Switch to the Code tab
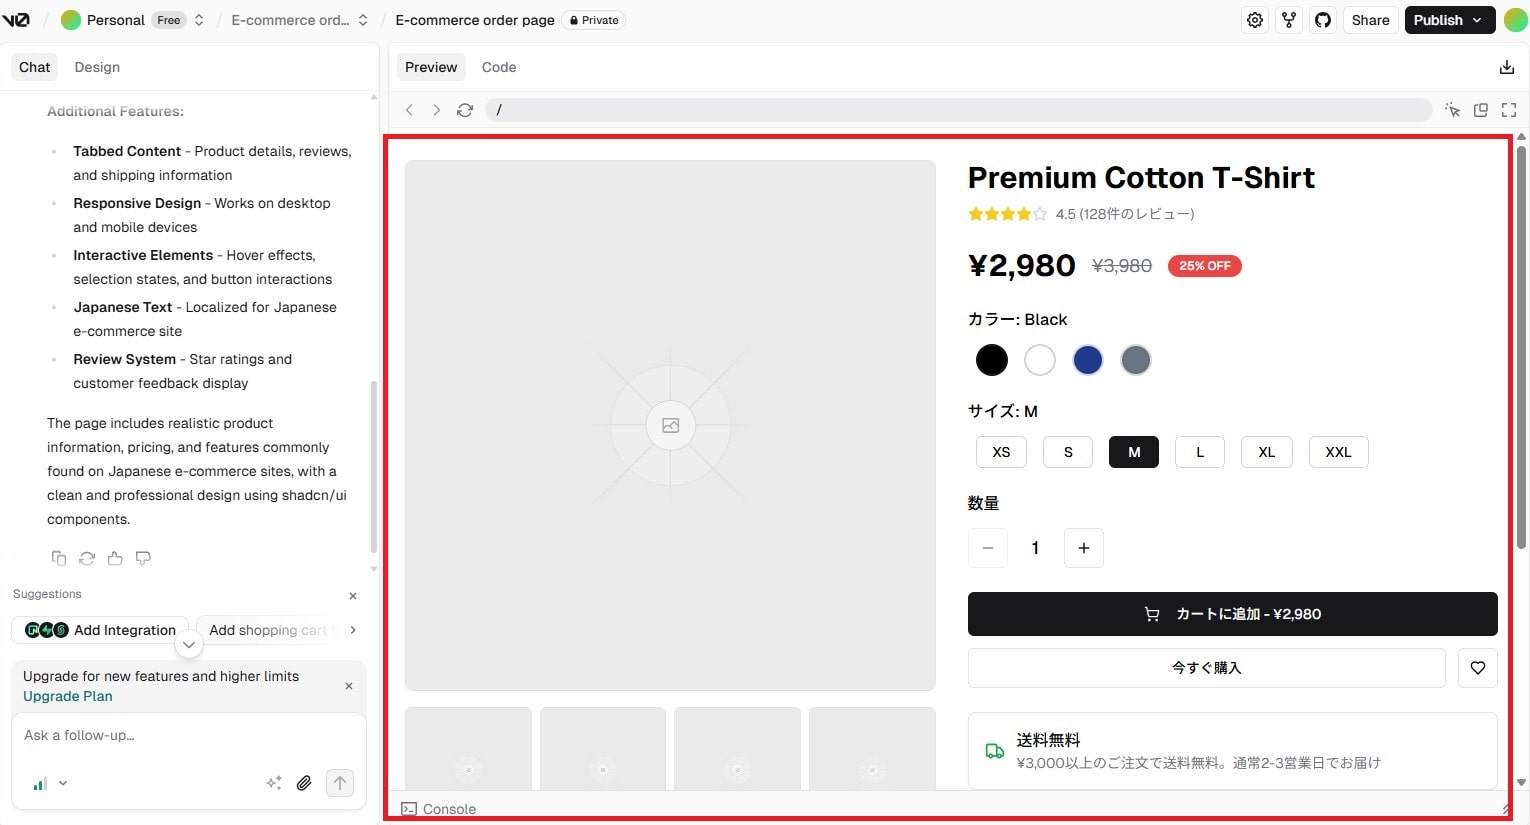1530x825 pixels. (x=499, y=67)
